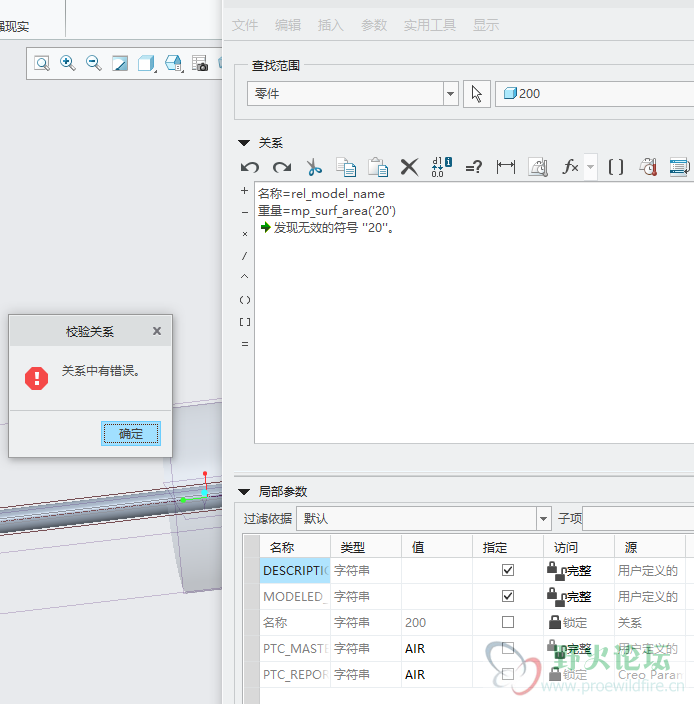Insert parameter from list brackets icon

616,167
